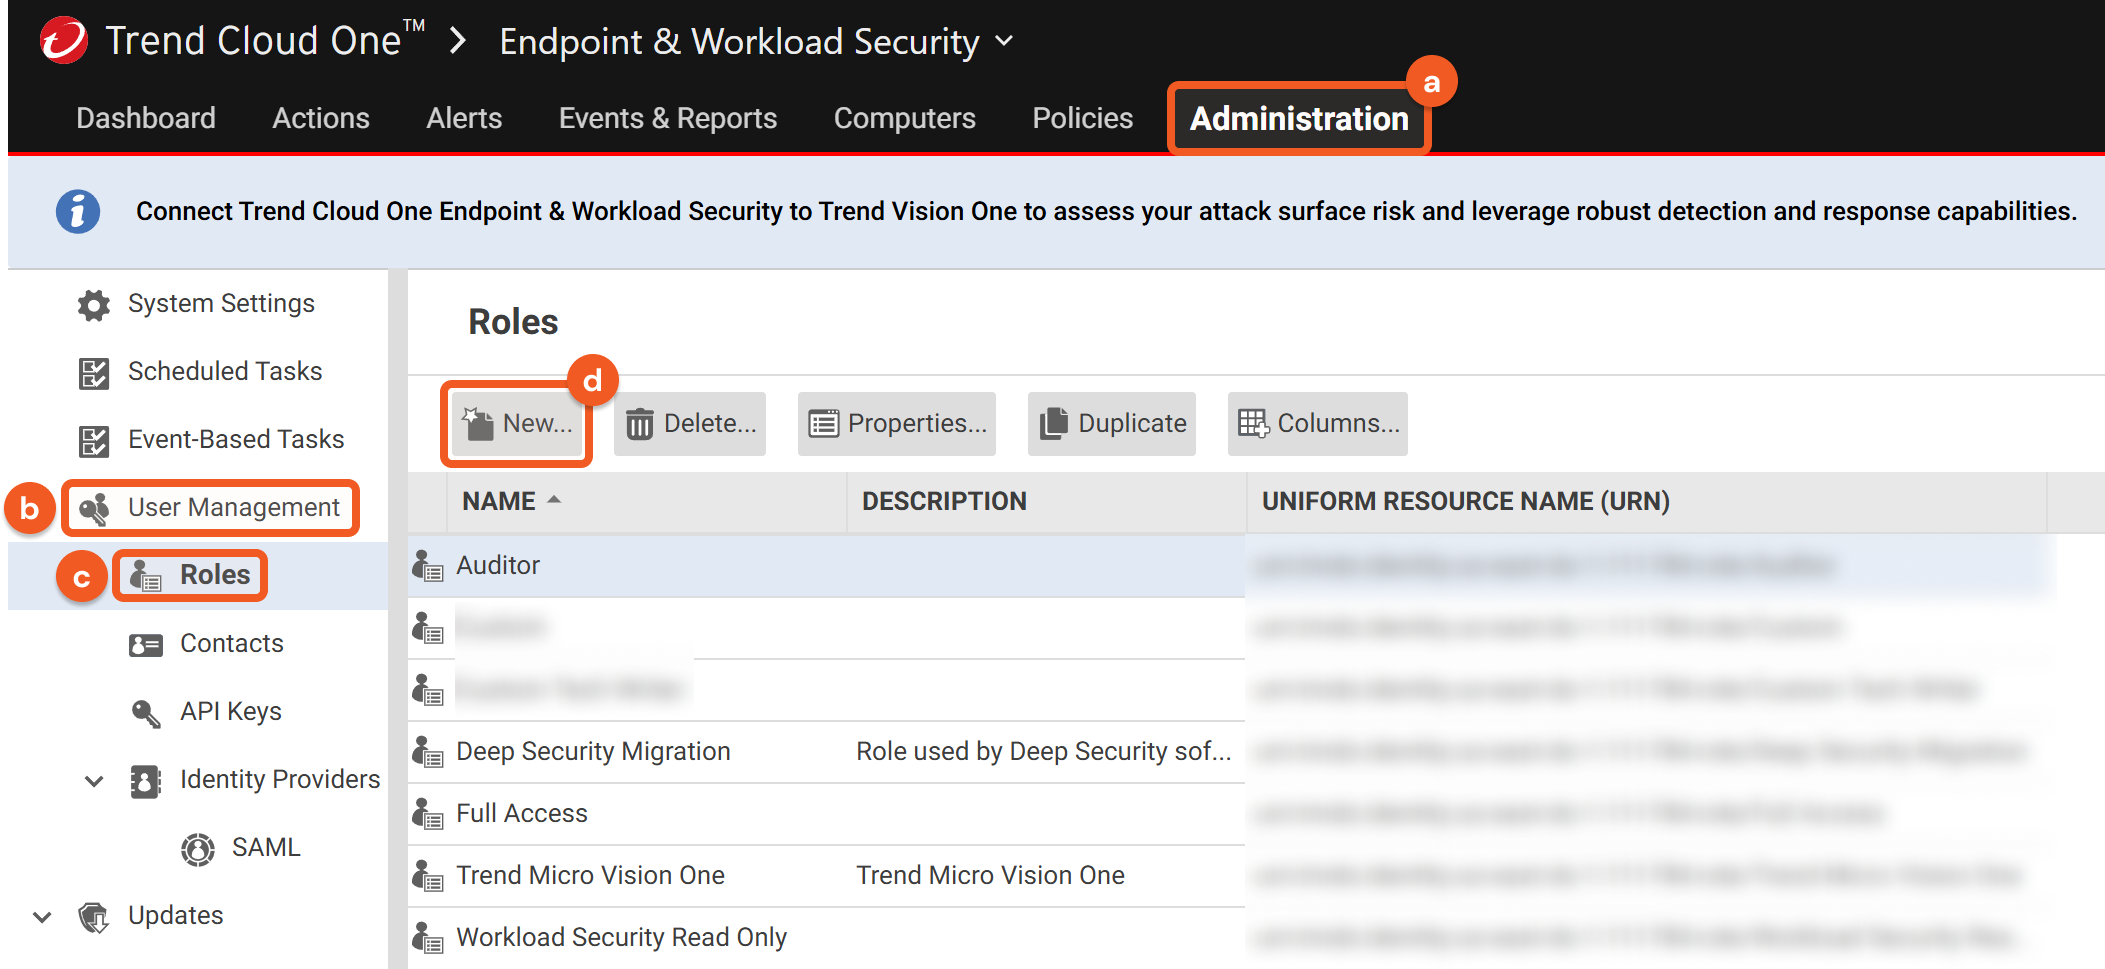Create a new role with New button
Image resolution: width=2105 pixels, height=969 pixels.
pyautogui.click(x=517, y=424)
